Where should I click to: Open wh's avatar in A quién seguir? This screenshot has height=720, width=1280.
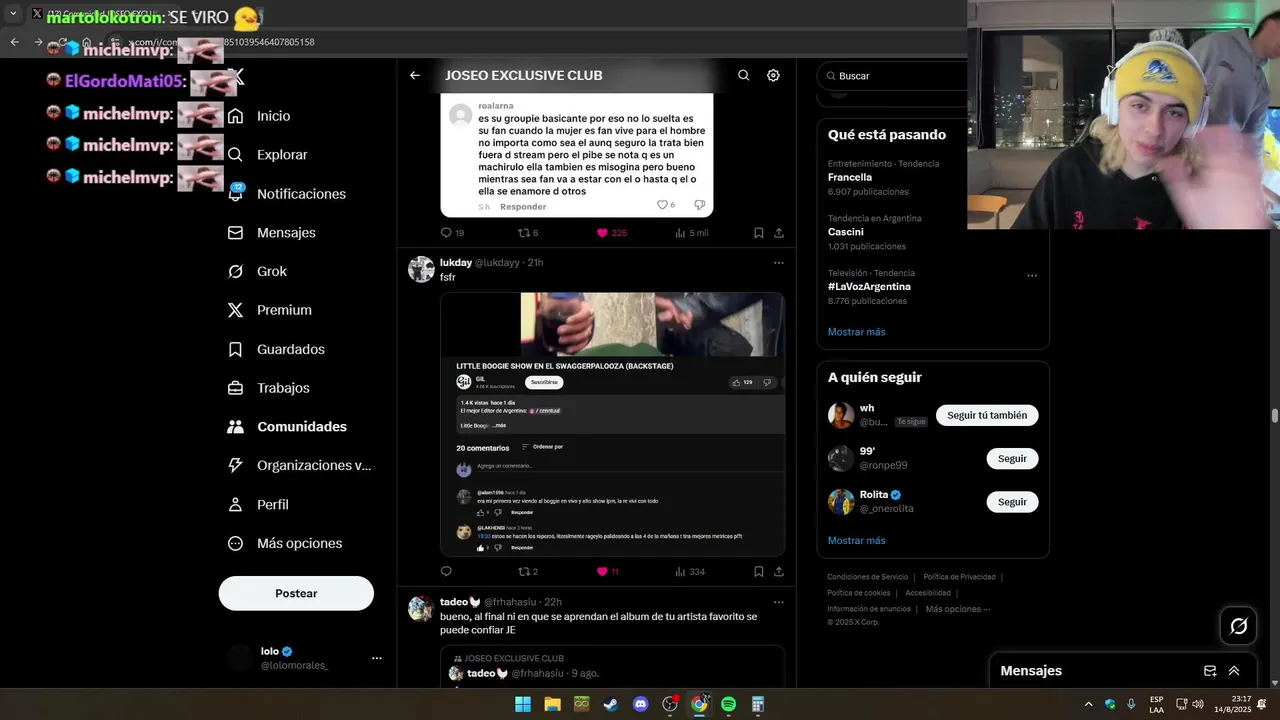click(x=841, y=415)
